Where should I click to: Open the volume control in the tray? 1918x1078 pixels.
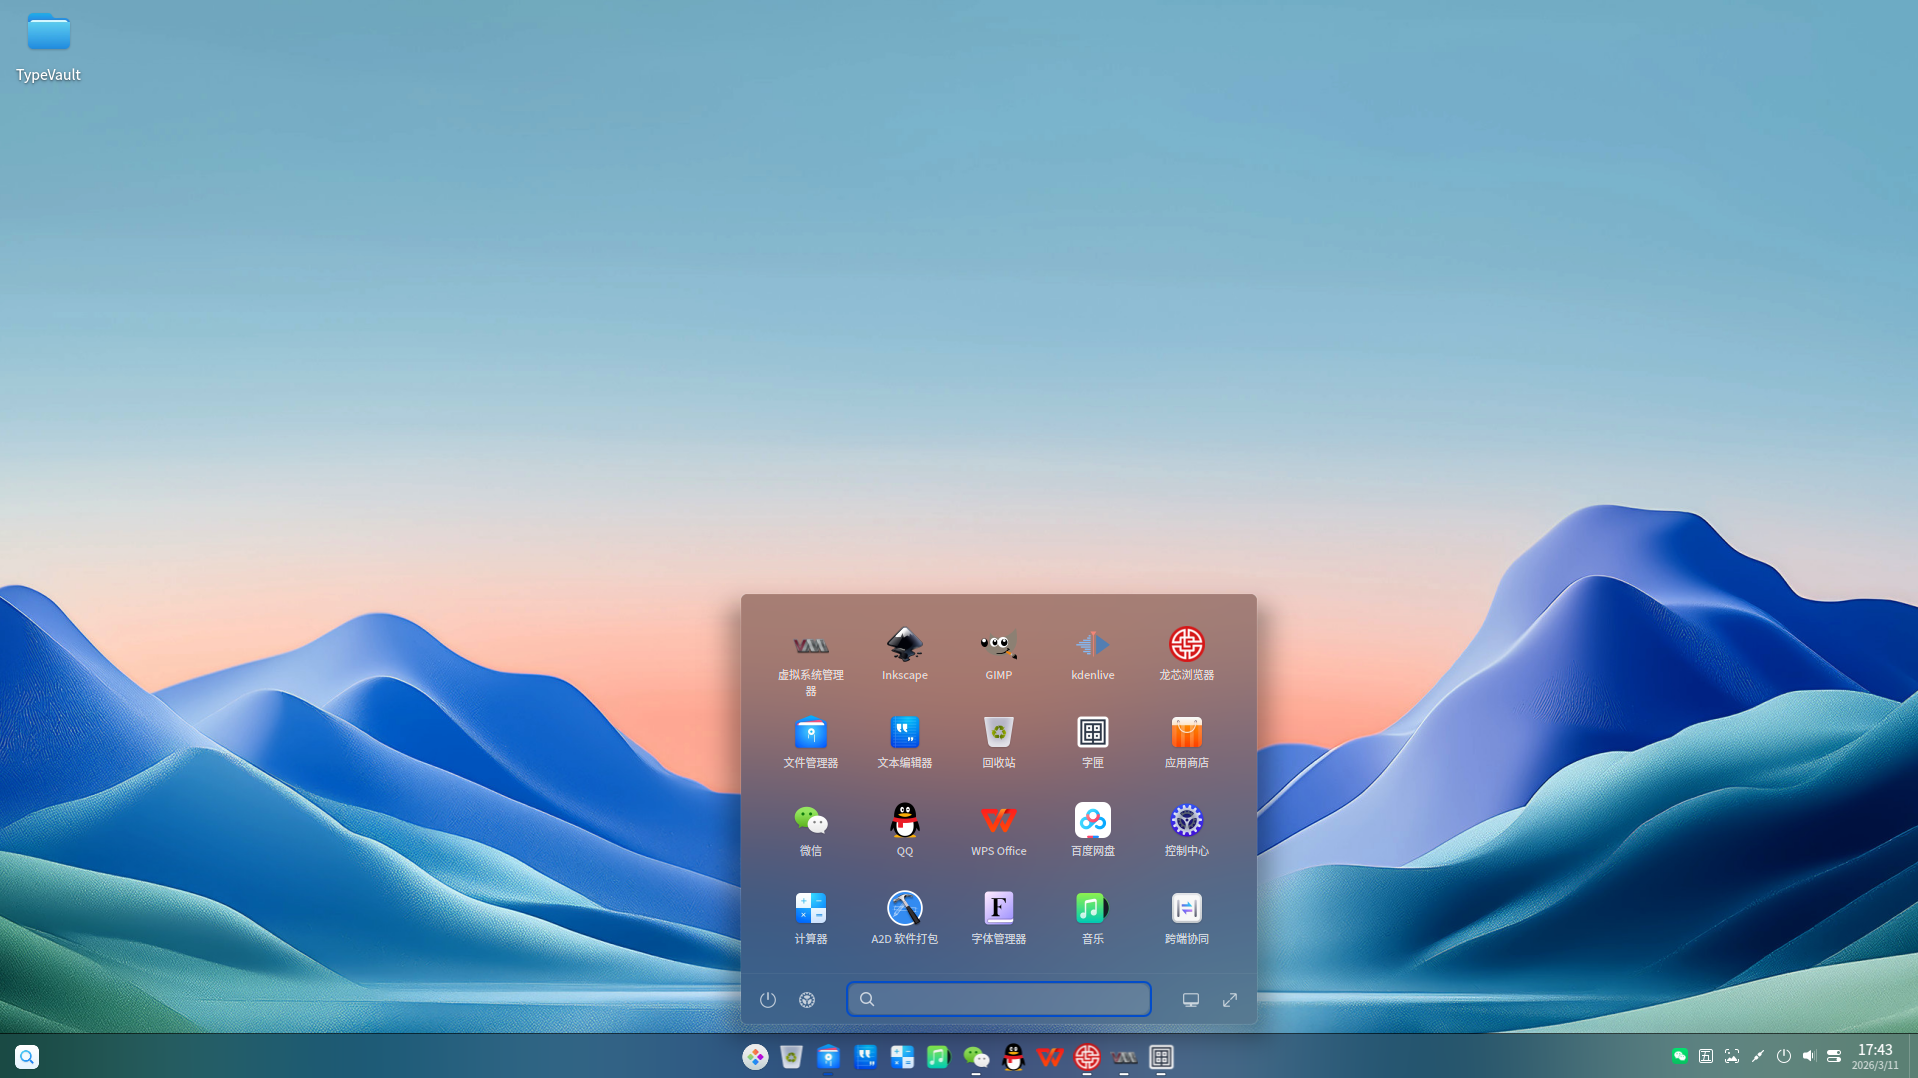1809,1056
